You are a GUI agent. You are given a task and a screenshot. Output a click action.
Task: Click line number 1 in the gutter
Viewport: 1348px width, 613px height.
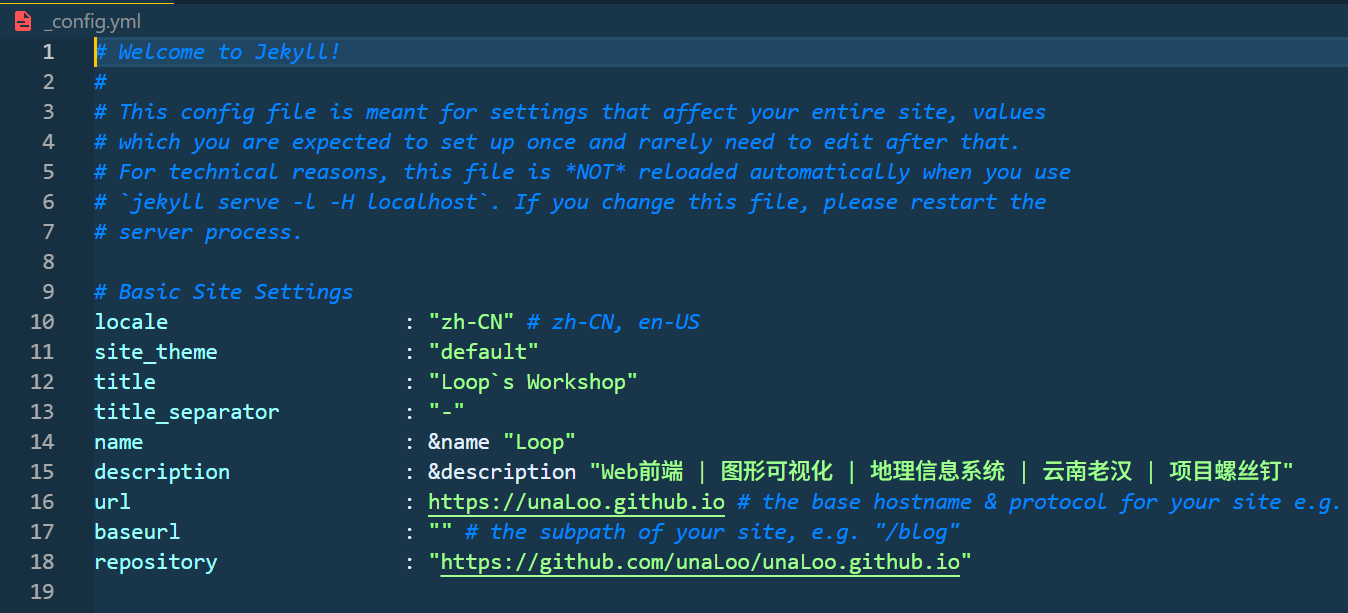48,51
